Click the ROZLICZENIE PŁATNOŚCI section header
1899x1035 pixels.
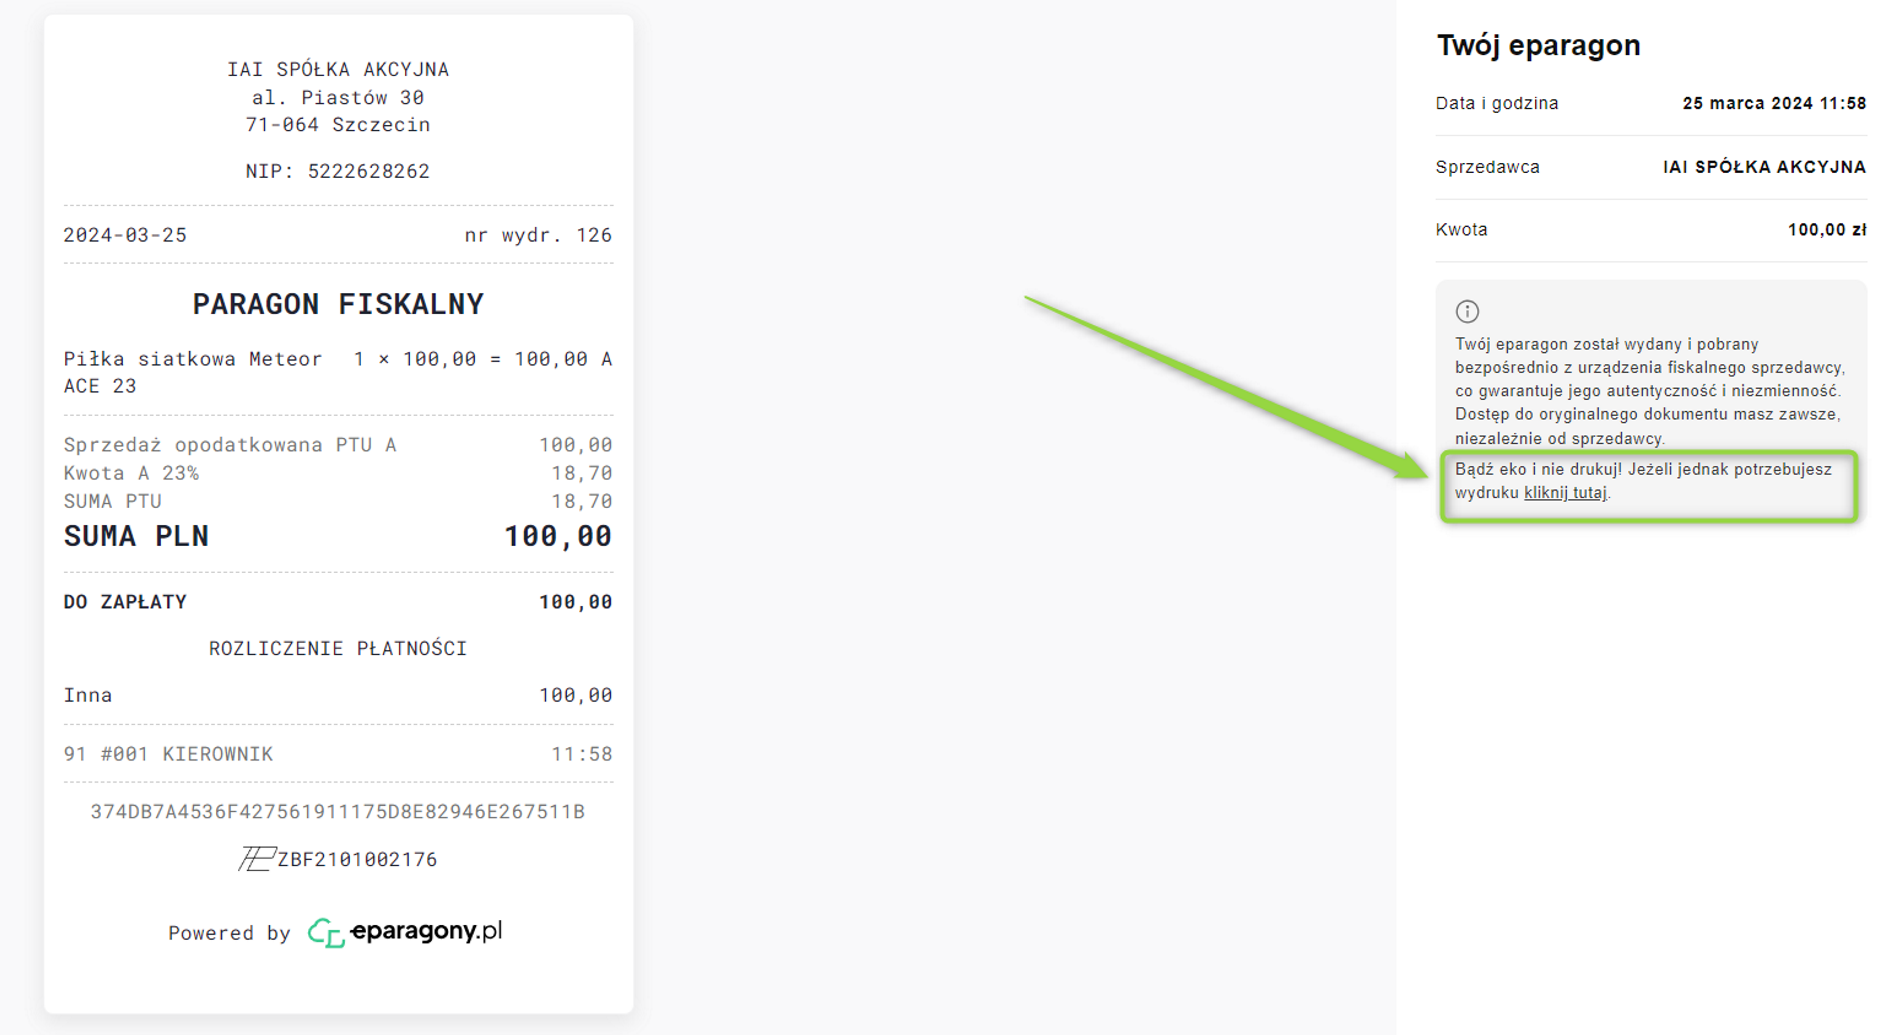(x=338, y=648)
